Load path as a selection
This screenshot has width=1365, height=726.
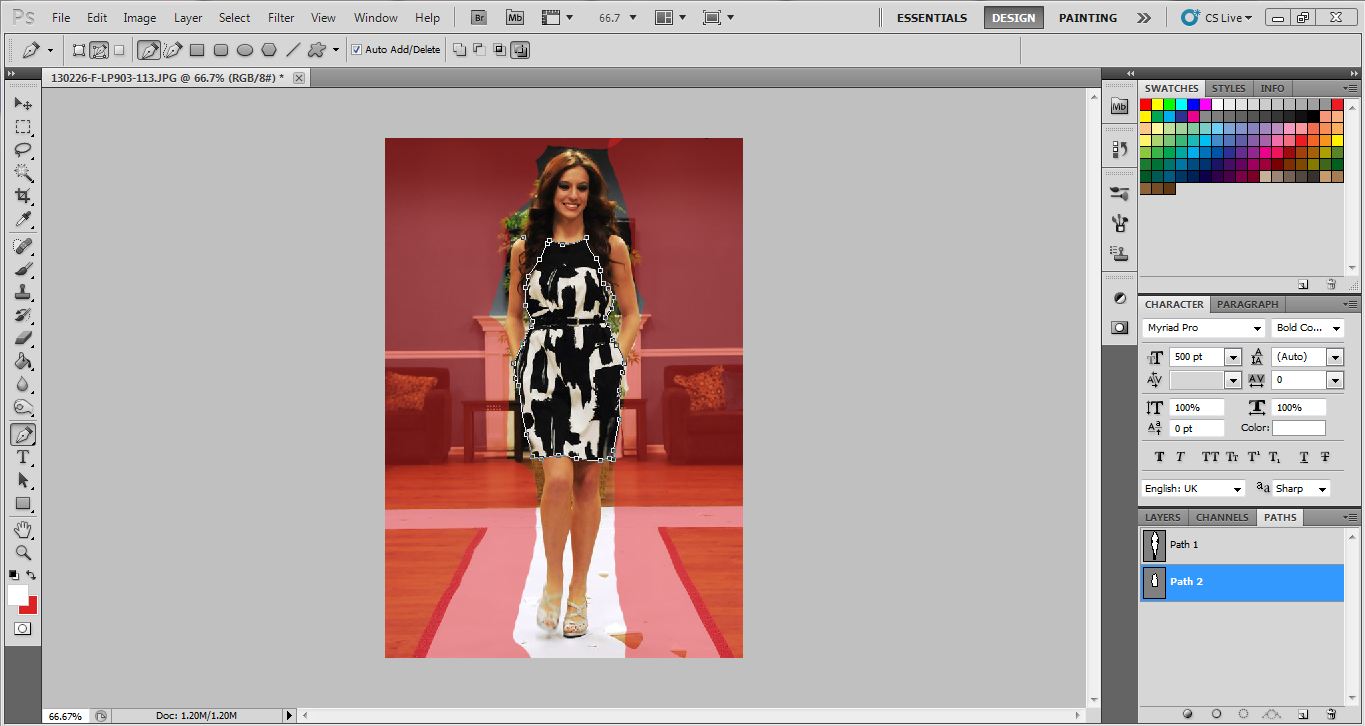[x=1244, y=714]
